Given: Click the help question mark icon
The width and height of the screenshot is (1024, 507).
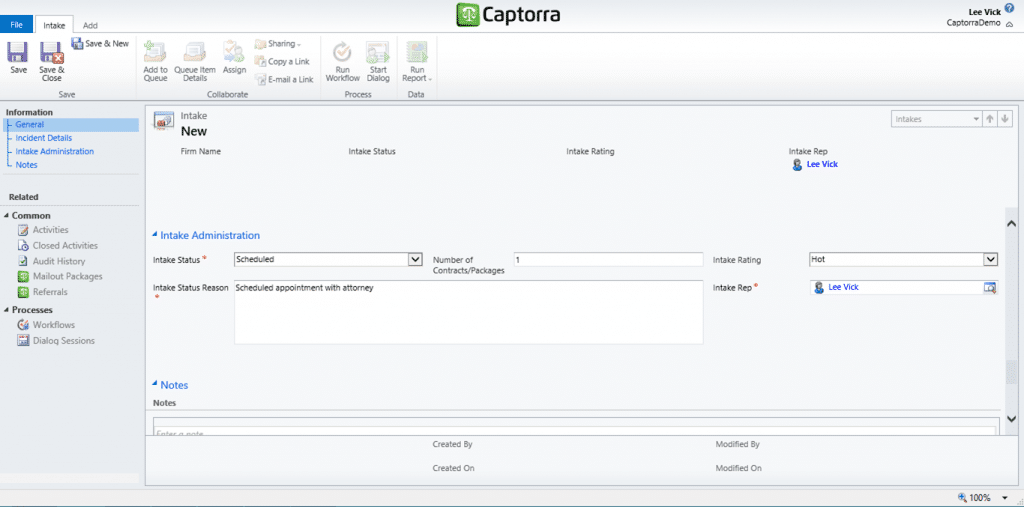Looking at the screenshot, I should pos(1009,8).
